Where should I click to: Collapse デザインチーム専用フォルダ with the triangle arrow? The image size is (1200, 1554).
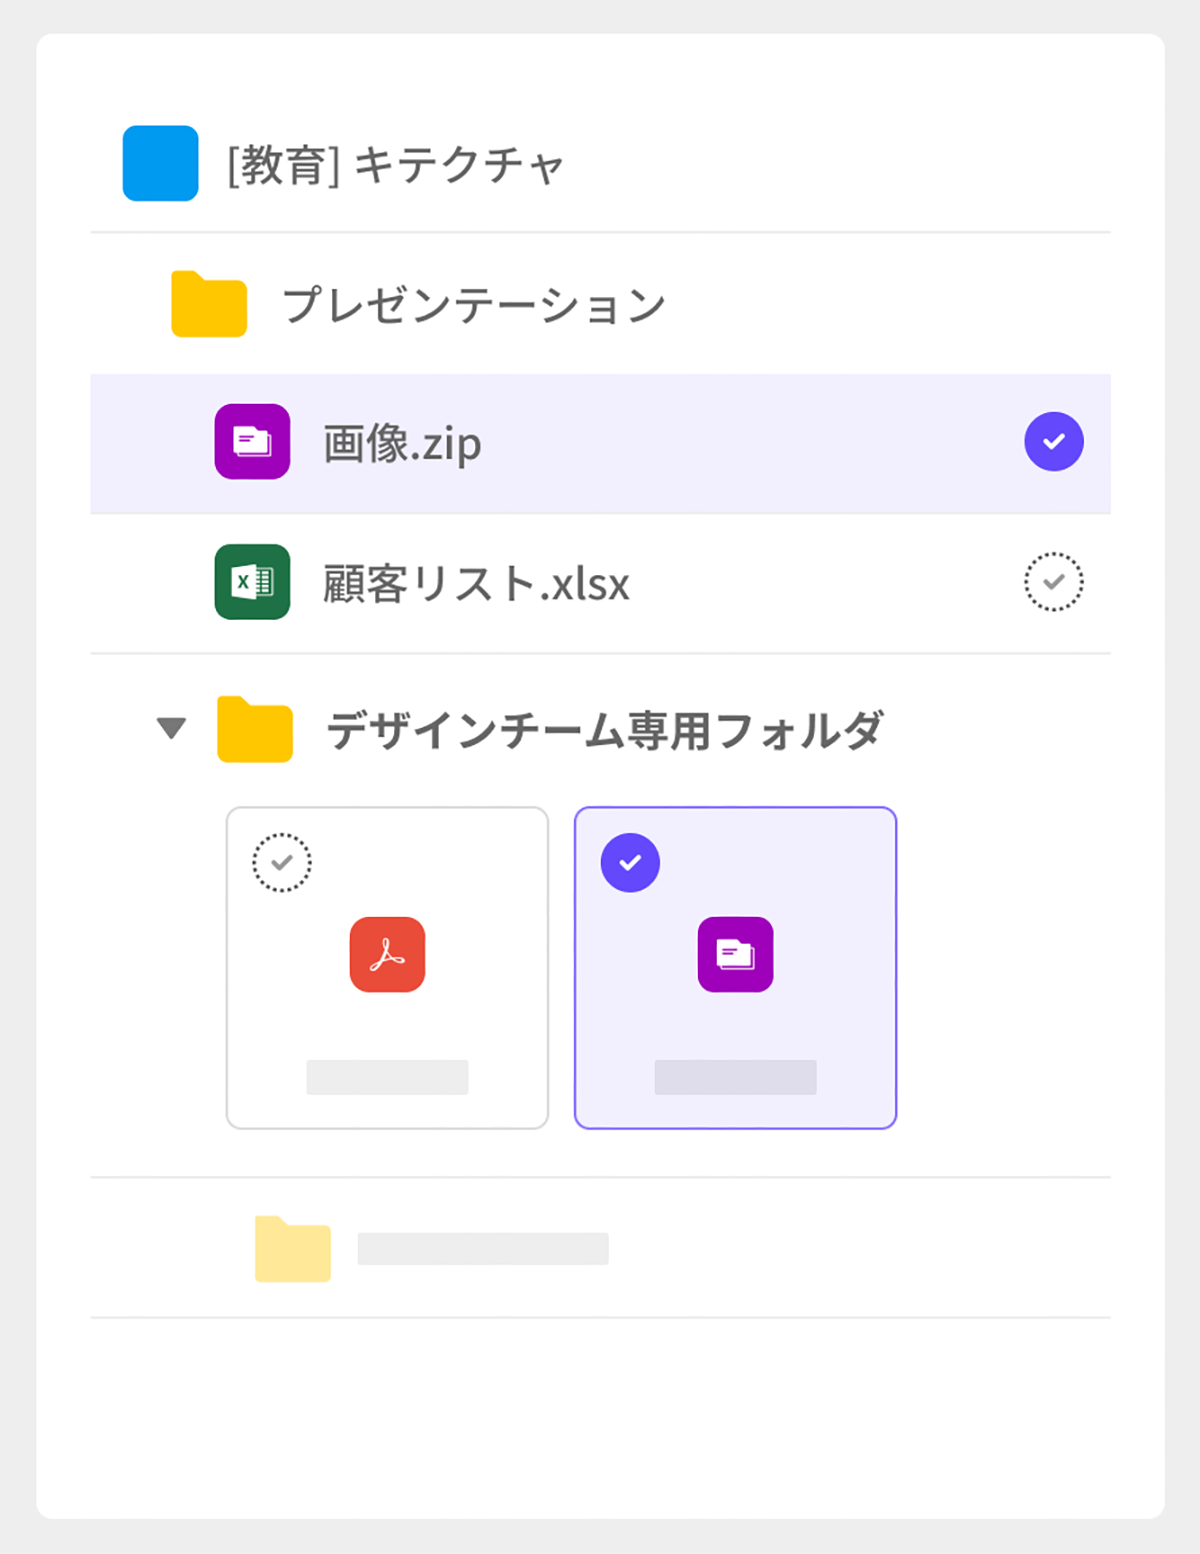point(172,728)
